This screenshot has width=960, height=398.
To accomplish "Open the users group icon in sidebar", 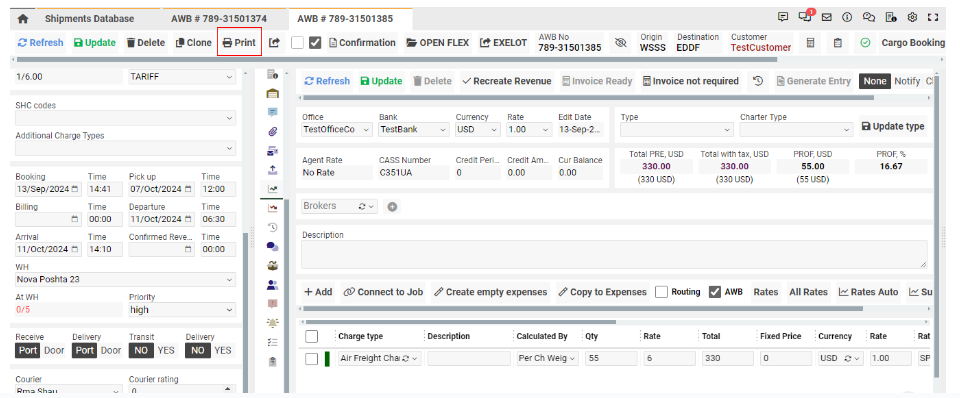I will click(273, 284).
